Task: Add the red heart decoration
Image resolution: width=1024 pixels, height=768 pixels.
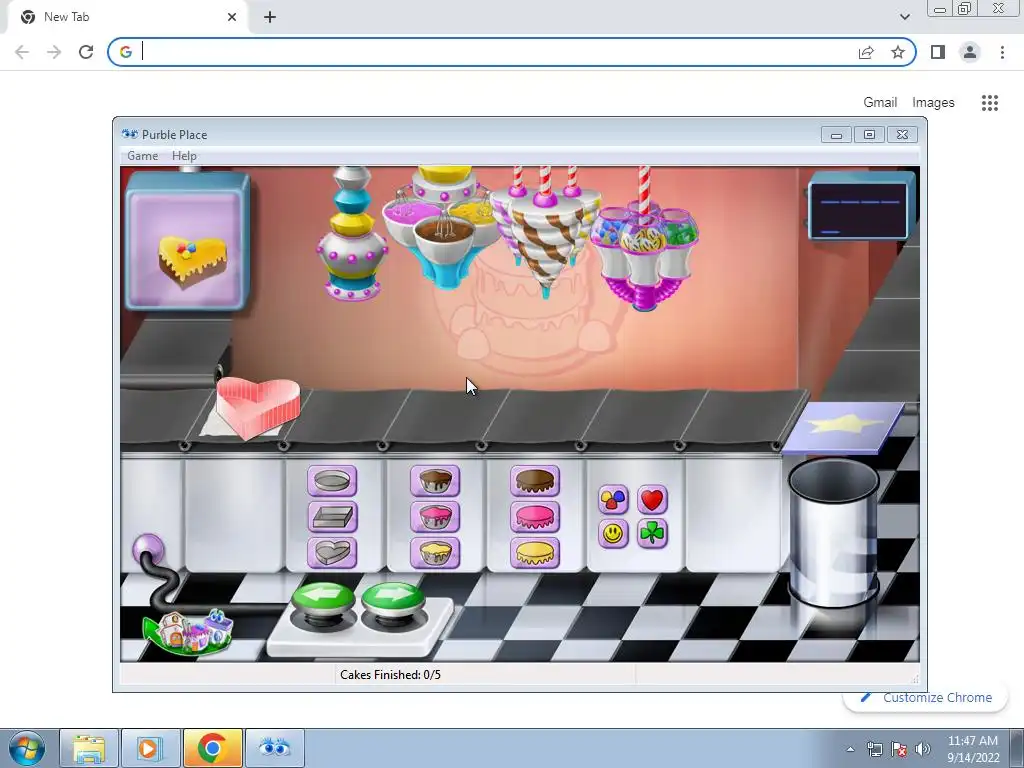Action: coord(652,500)
